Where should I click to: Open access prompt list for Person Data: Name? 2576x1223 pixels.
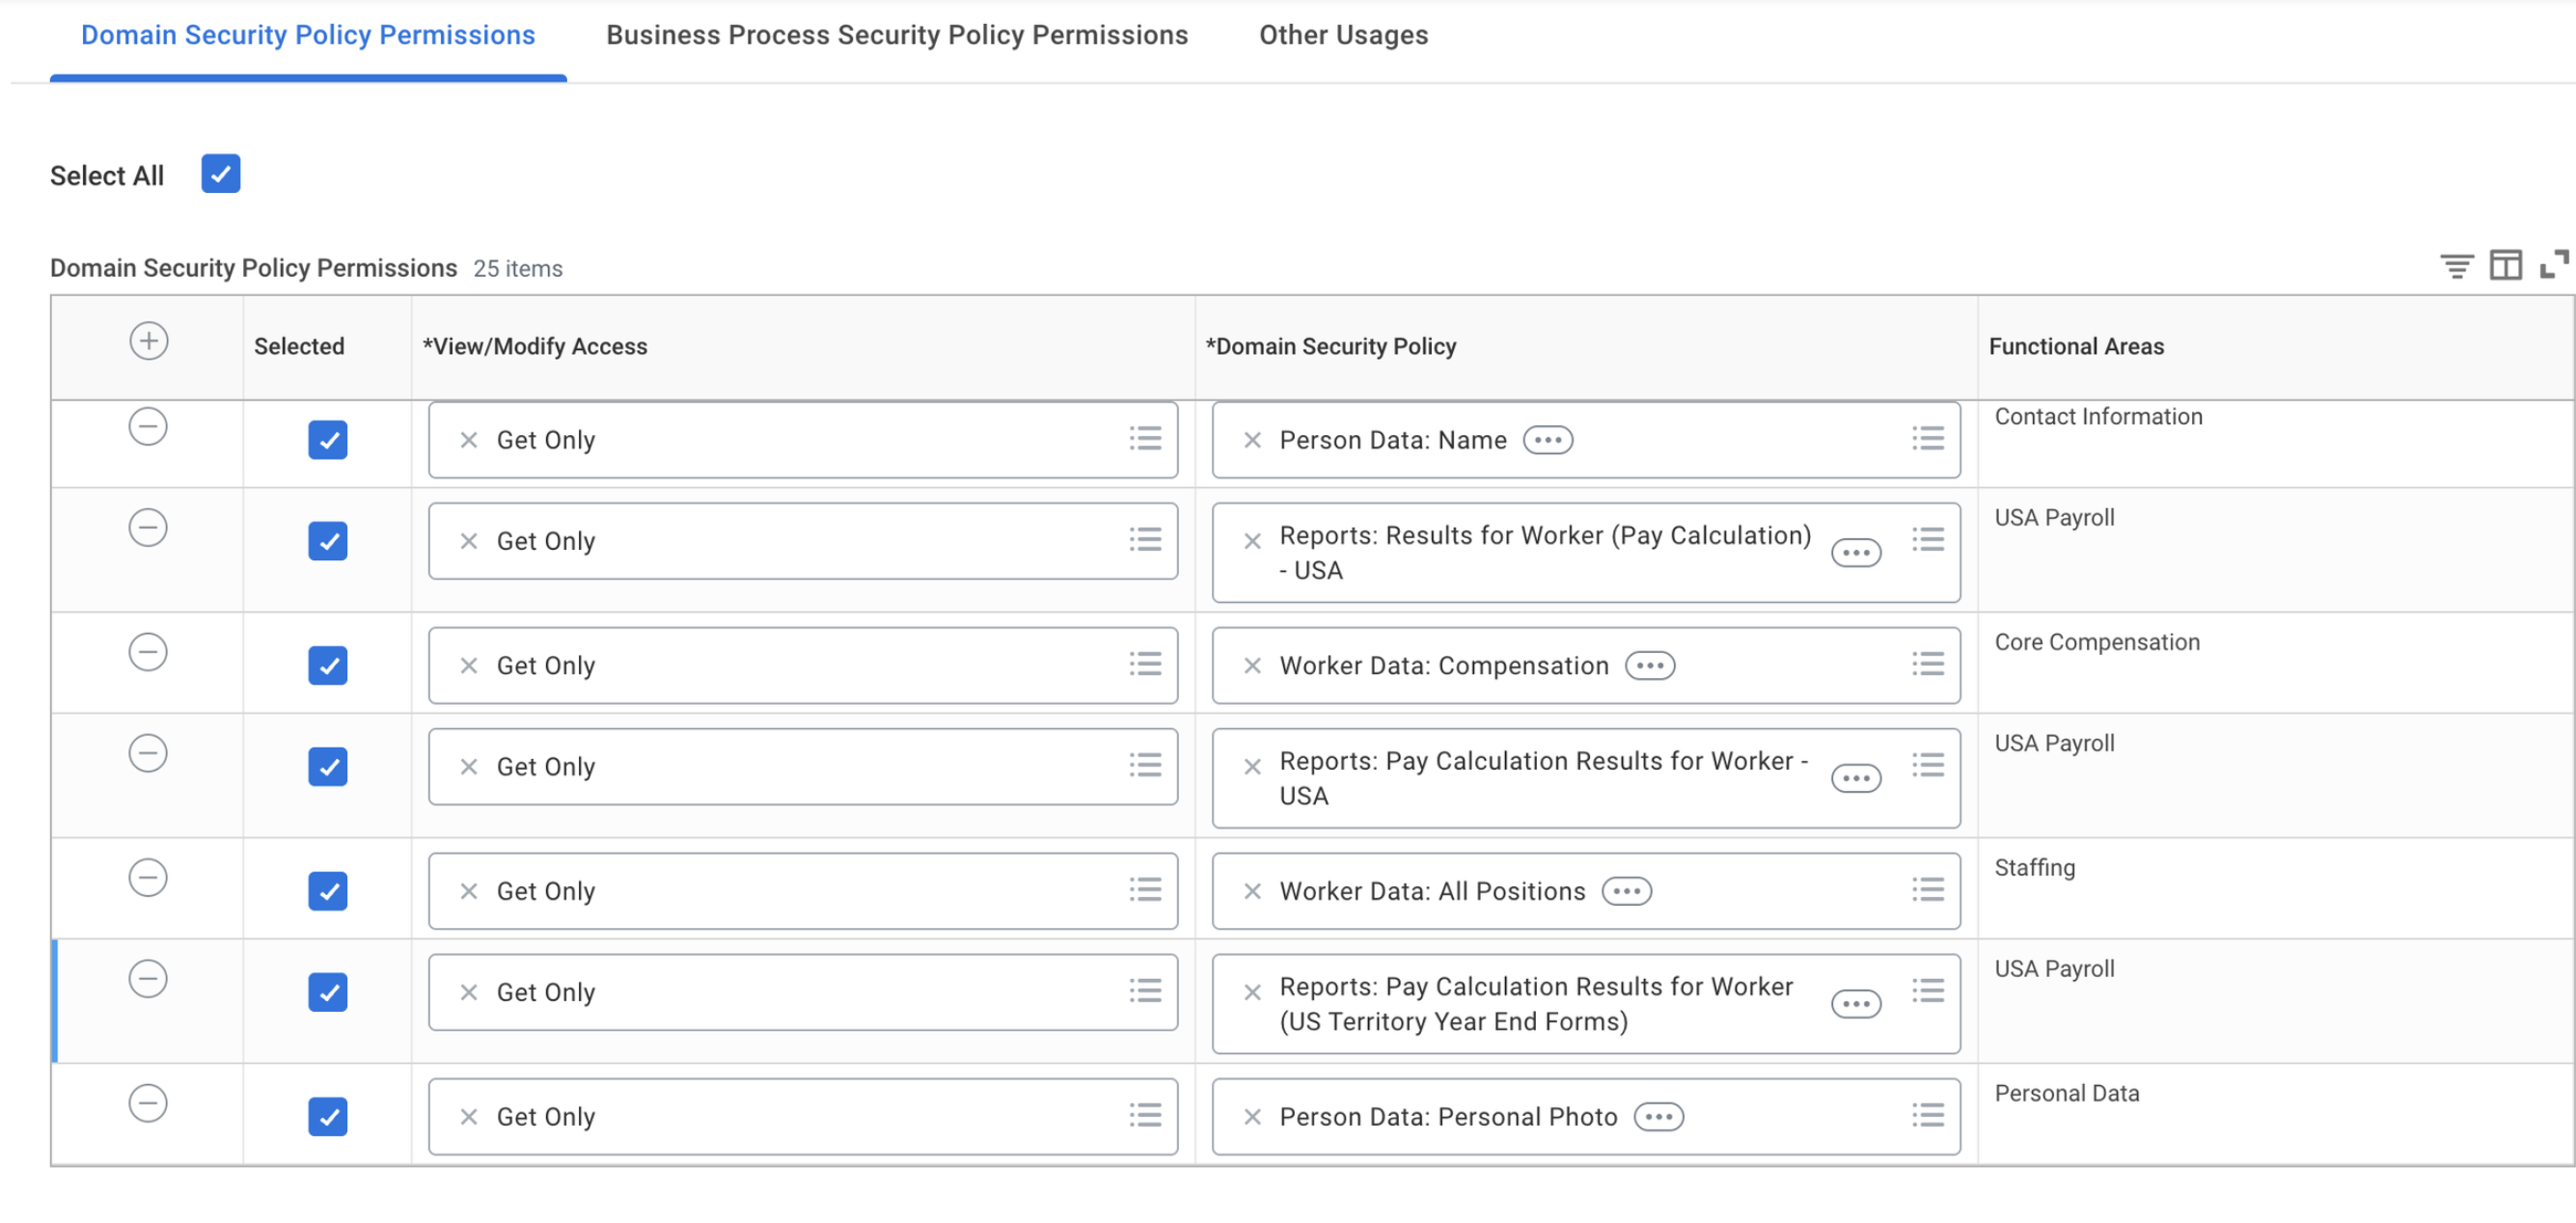click(1145, 439)
